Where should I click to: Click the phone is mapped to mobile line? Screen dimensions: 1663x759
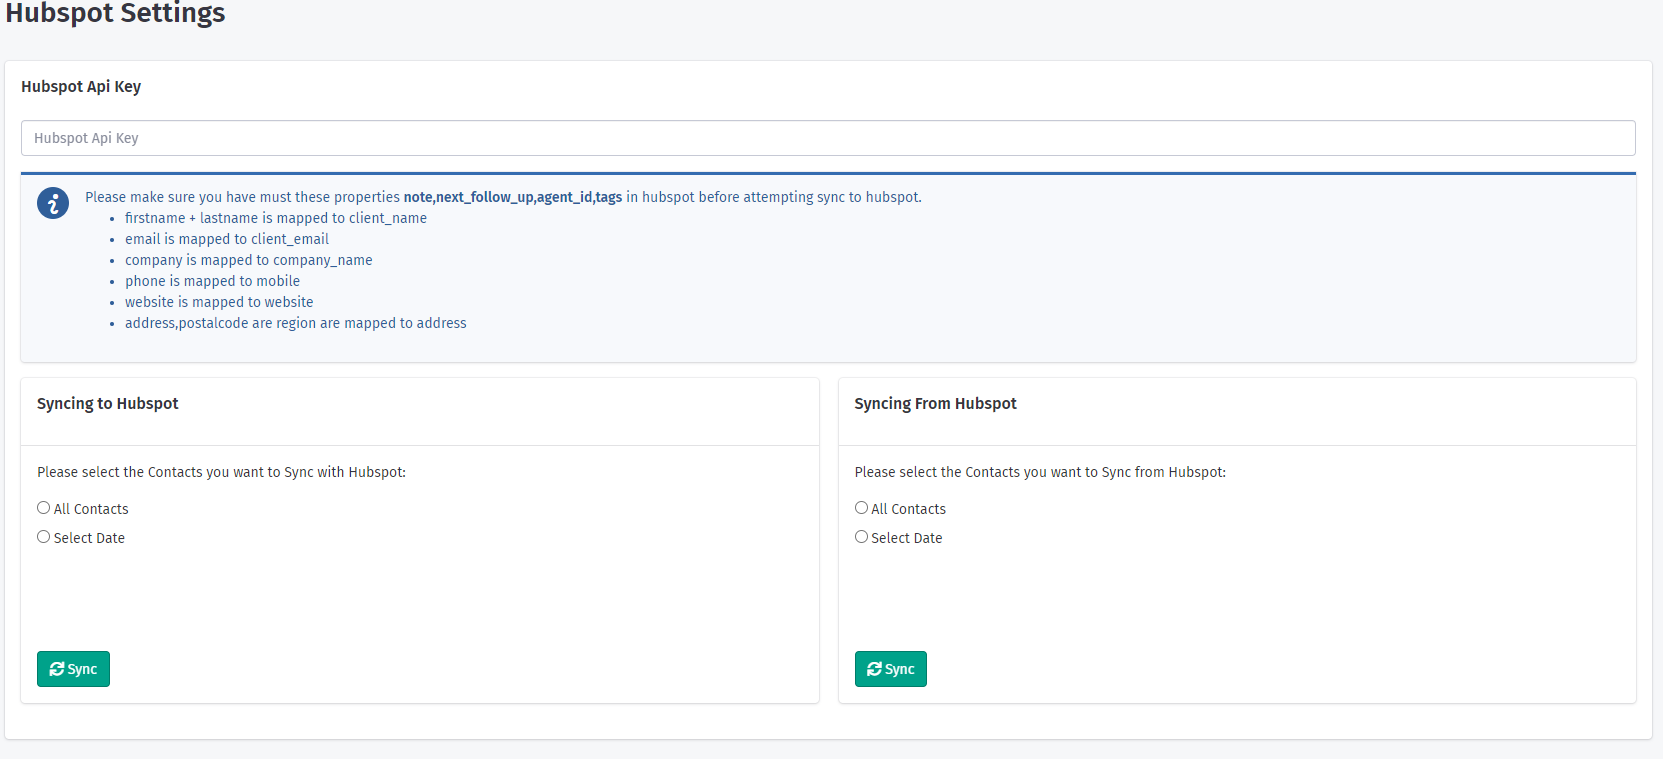coord(212,281)
